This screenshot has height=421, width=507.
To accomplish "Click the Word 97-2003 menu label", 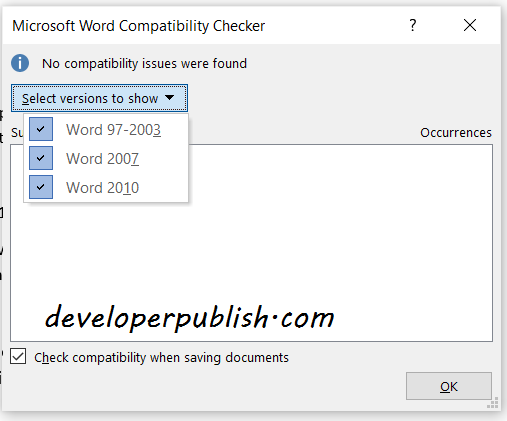I will [x=113, y=130].
